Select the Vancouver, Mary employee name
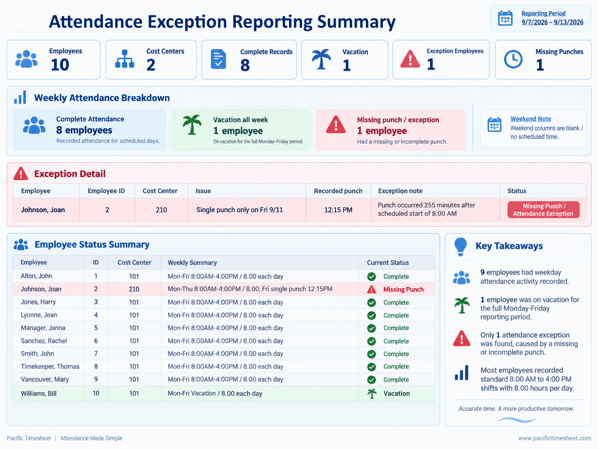Image resolution: width=598 pixels, height=449 pixels. [x=45, y=379]
